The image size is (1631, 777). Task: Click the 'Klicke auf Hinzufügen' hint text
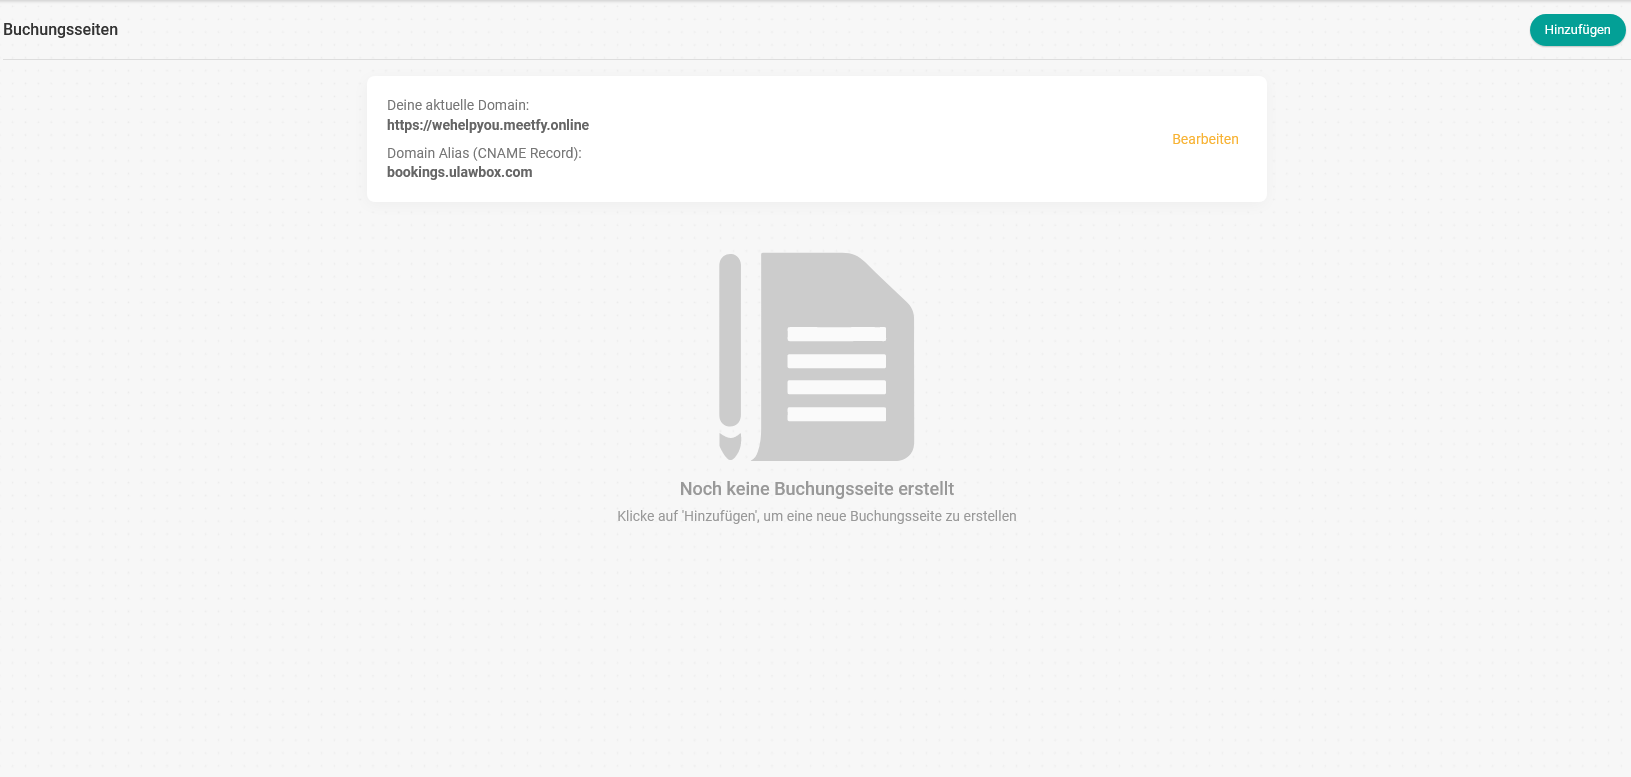[817, 516]
